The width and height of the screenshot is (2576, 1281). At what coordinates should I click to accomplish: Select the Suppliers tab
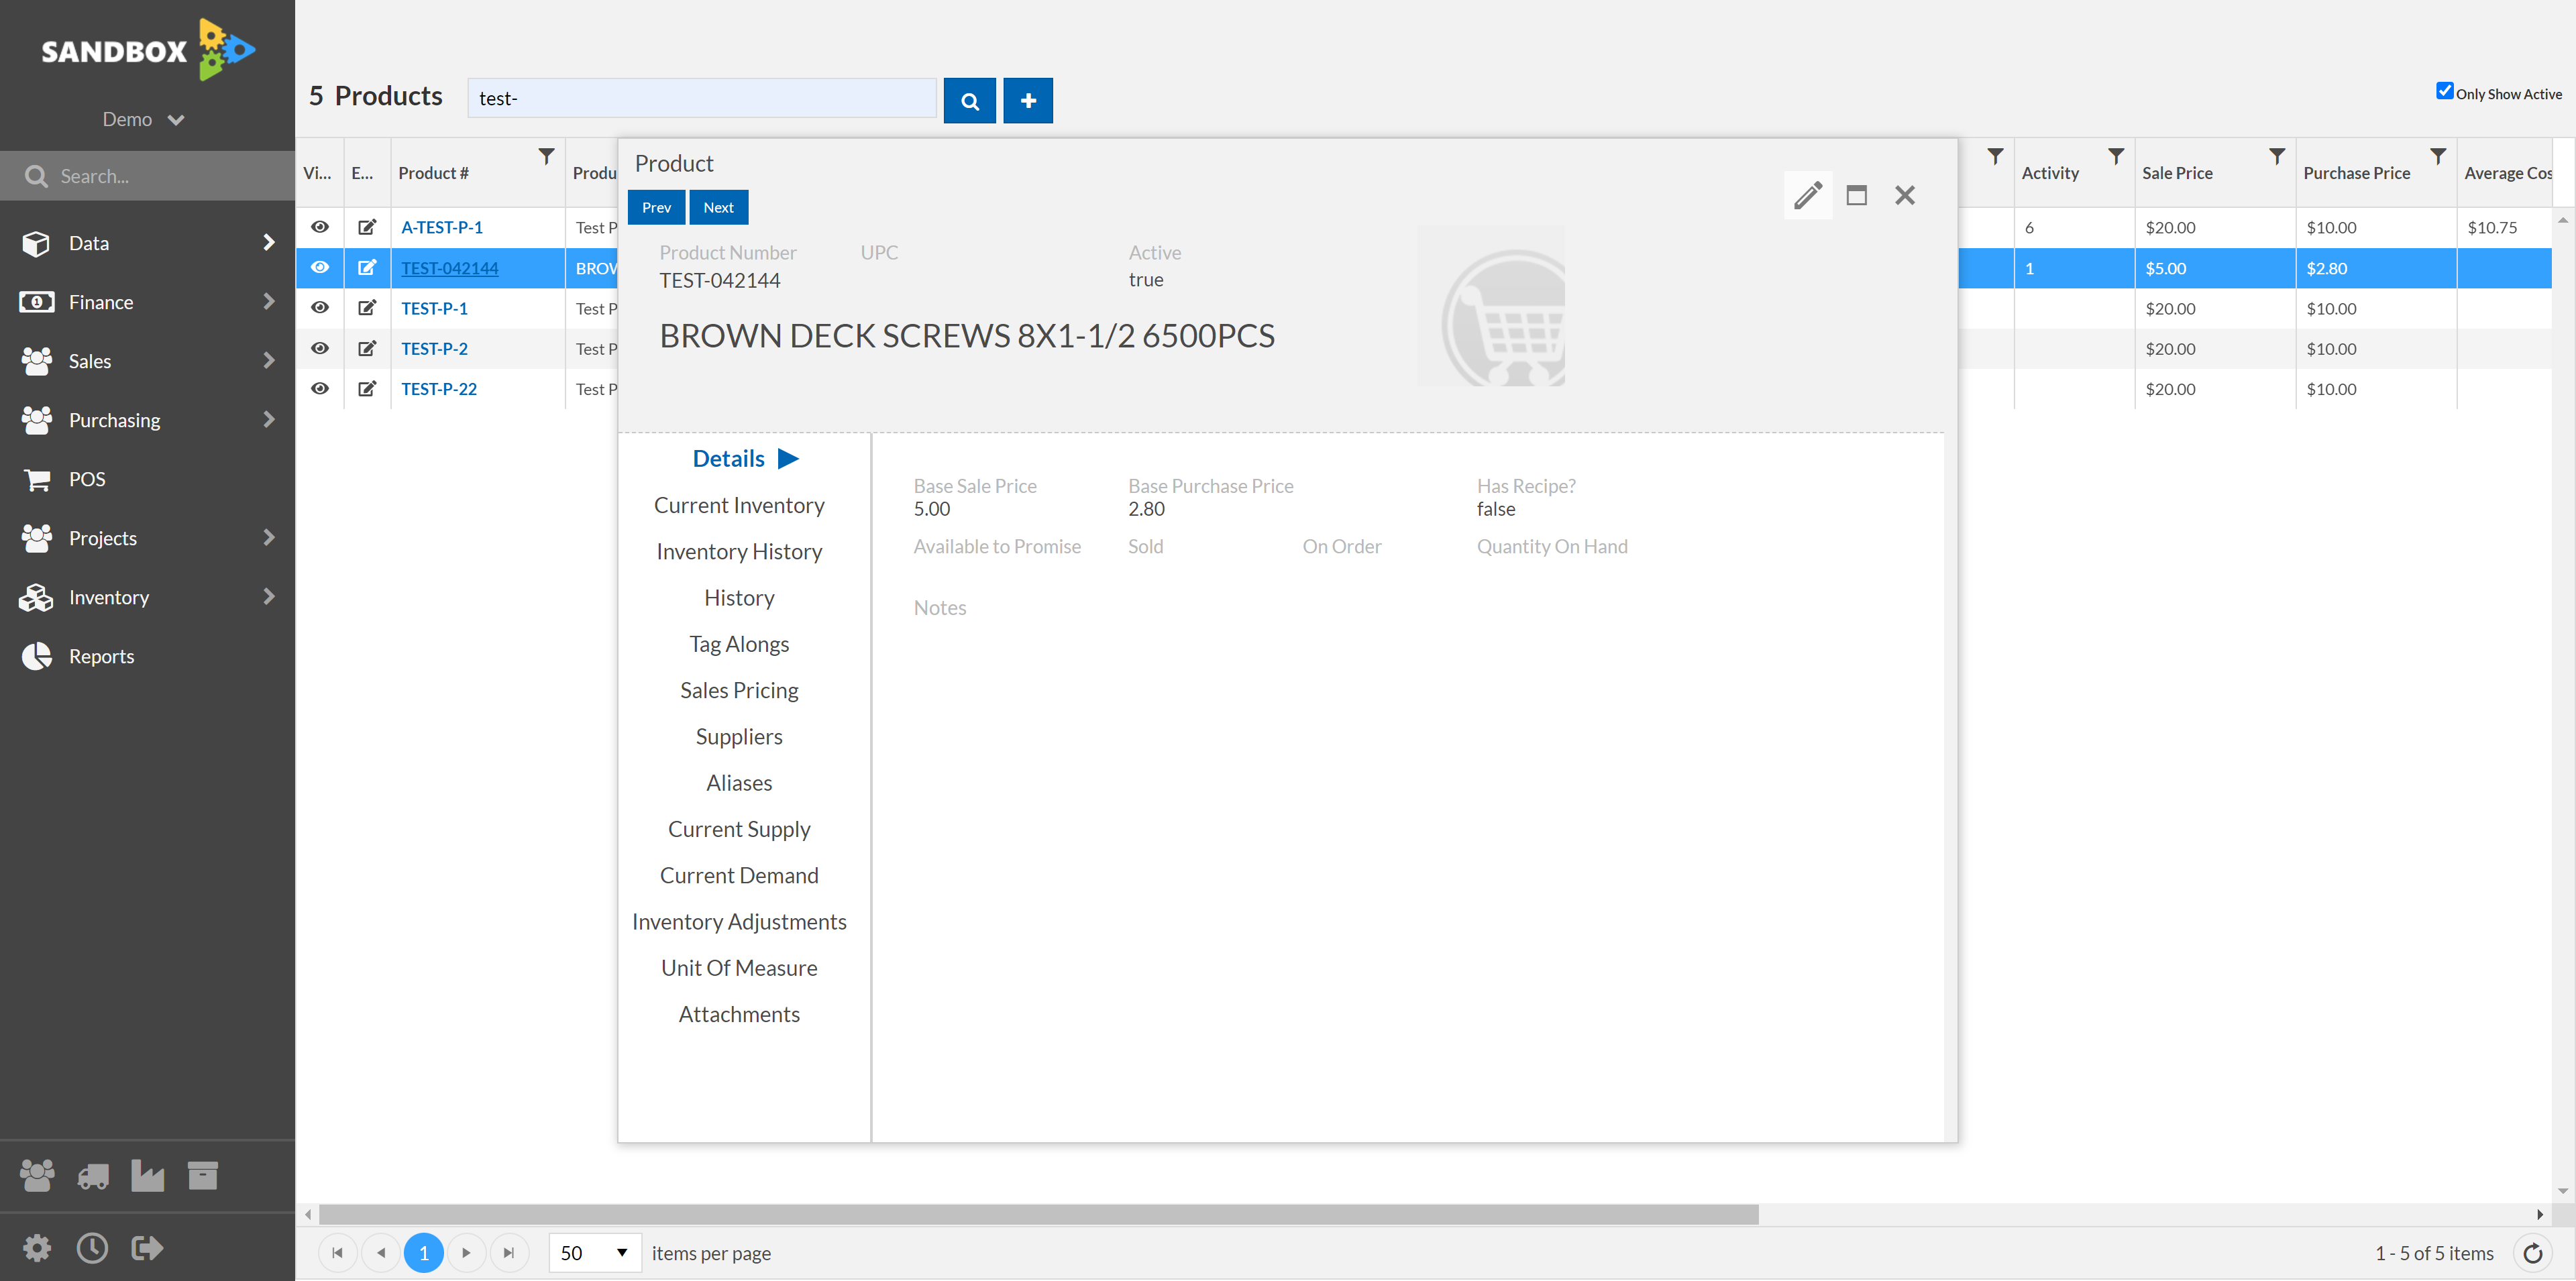coord(739,736)
